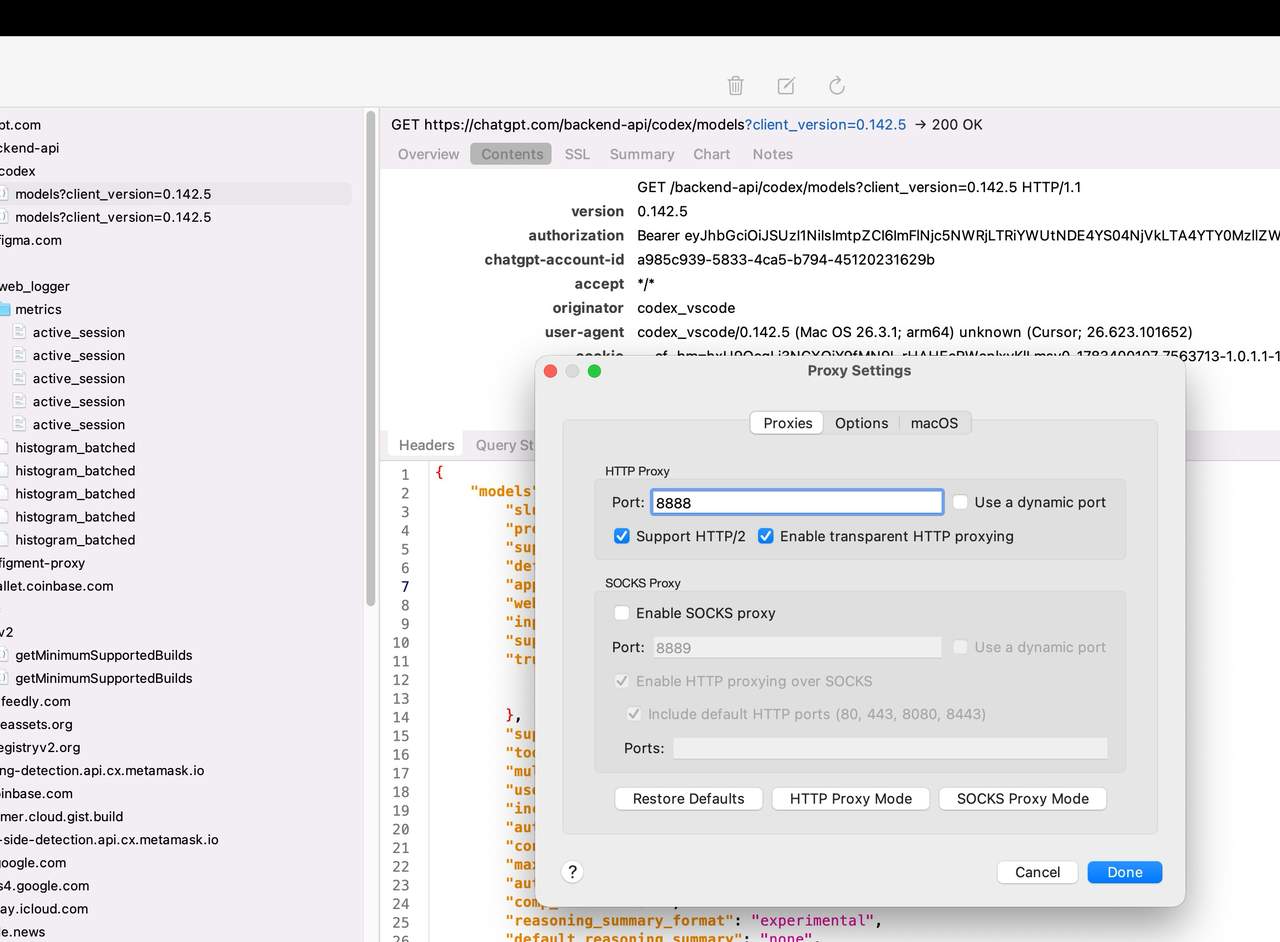Open the Chart tab

point(712,154)
